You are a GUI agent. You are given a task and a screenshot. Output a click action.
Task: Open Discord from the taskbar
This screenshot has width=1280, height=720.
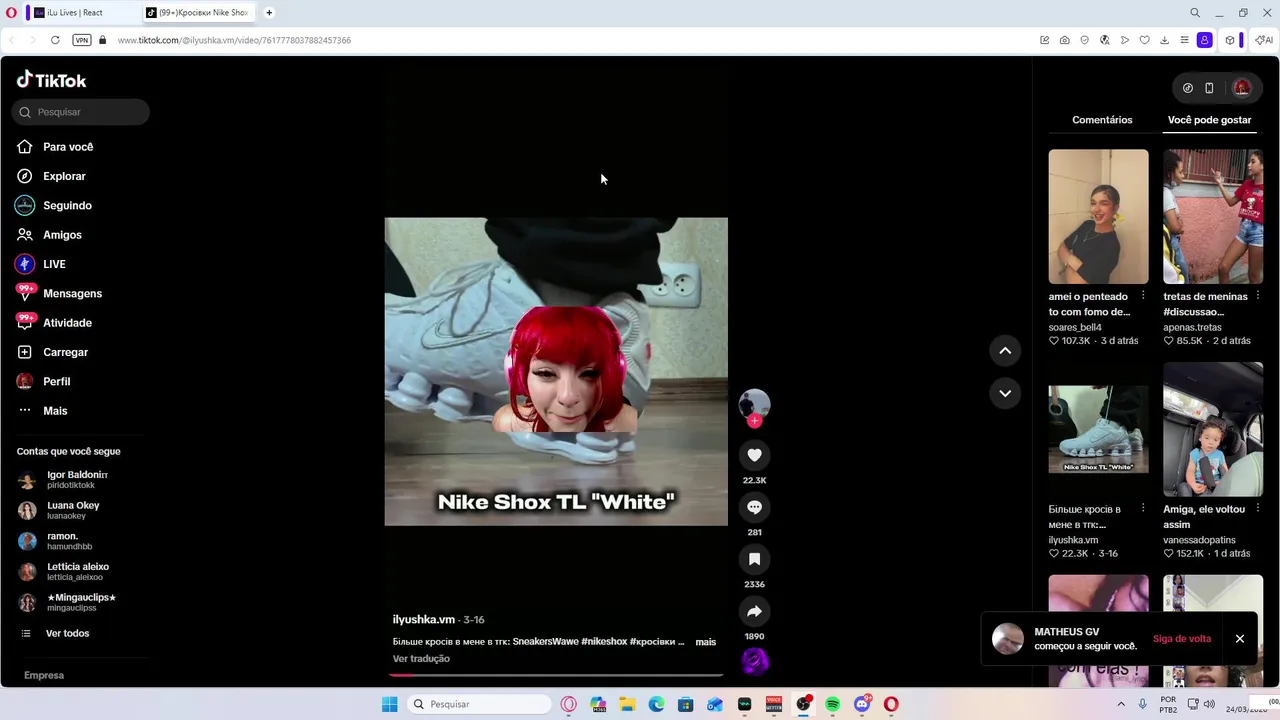862,704
